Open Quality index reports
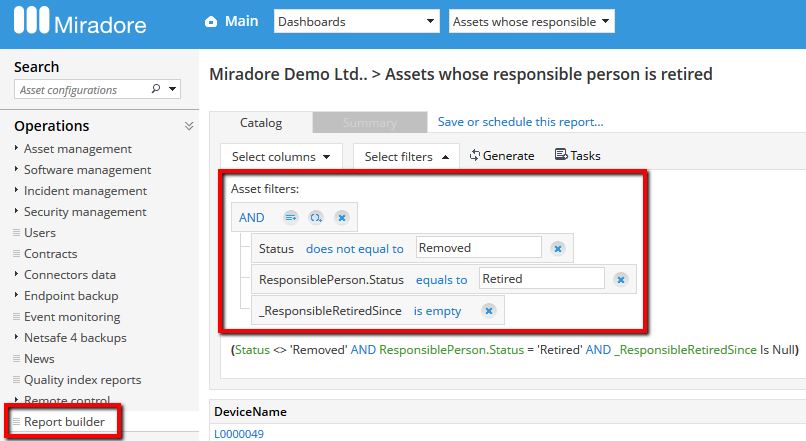The width and height of the screenshot is (806, 441). click(82, 380)
